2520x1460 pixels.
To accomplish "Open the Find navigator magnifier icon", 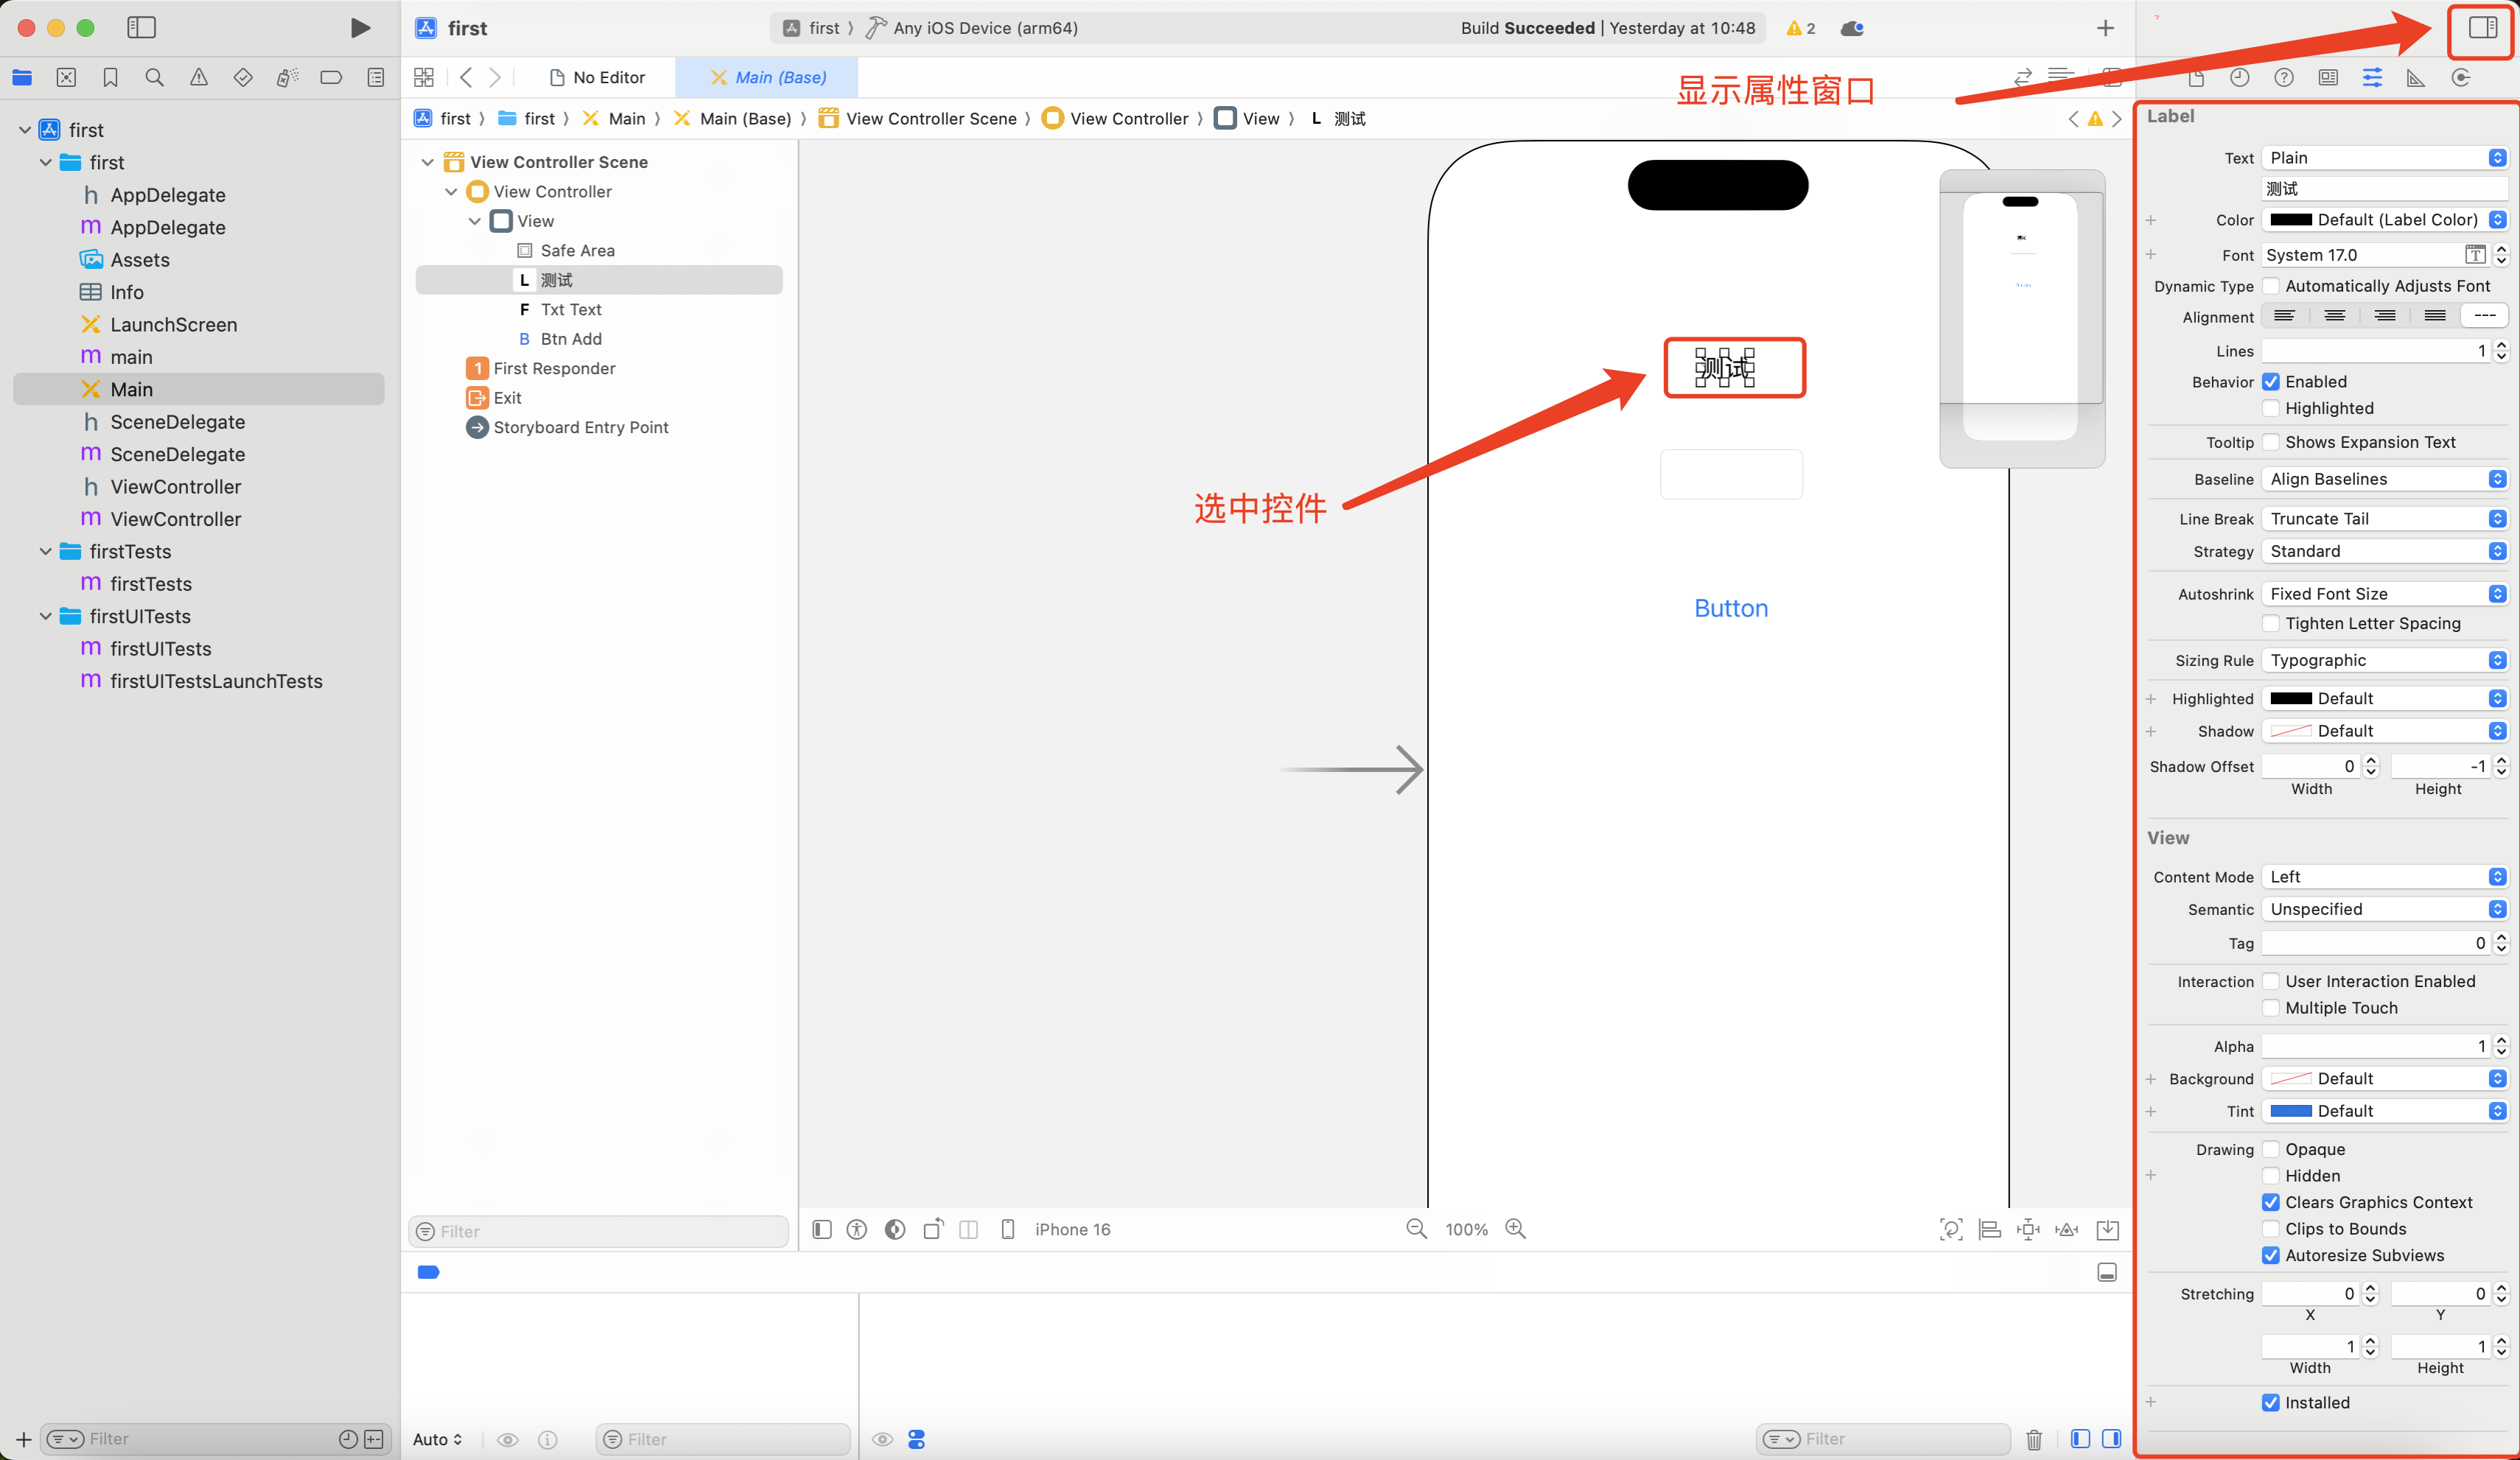I will click(154, 77).
